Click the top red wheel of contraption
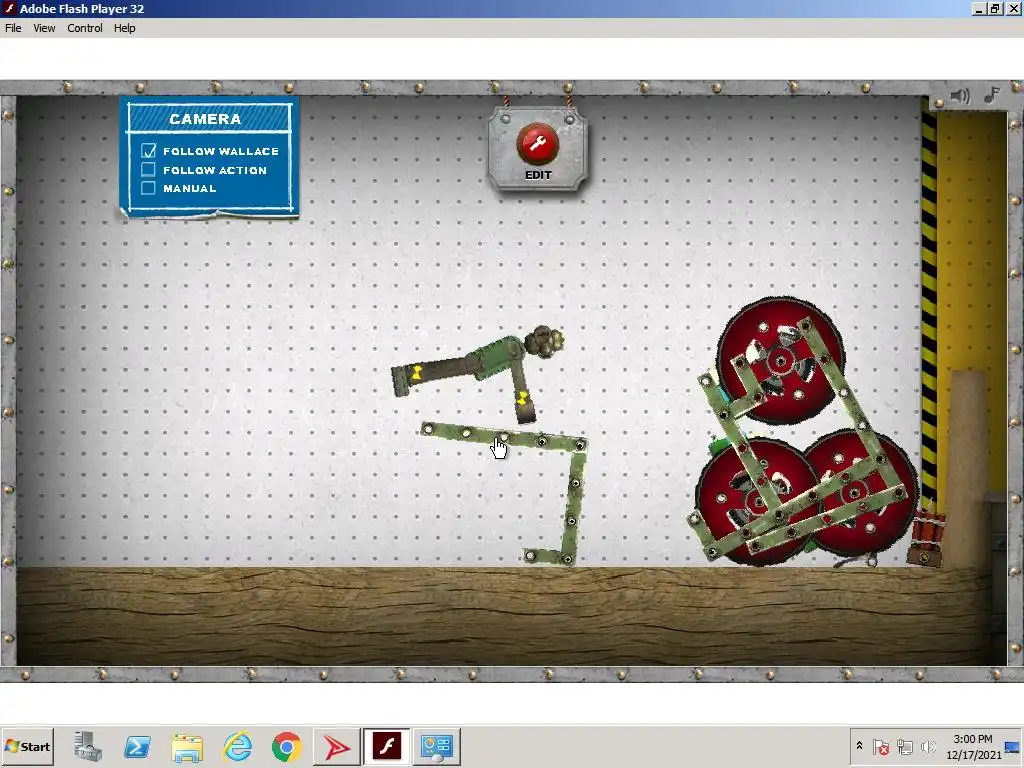 [x=780, y=360]
